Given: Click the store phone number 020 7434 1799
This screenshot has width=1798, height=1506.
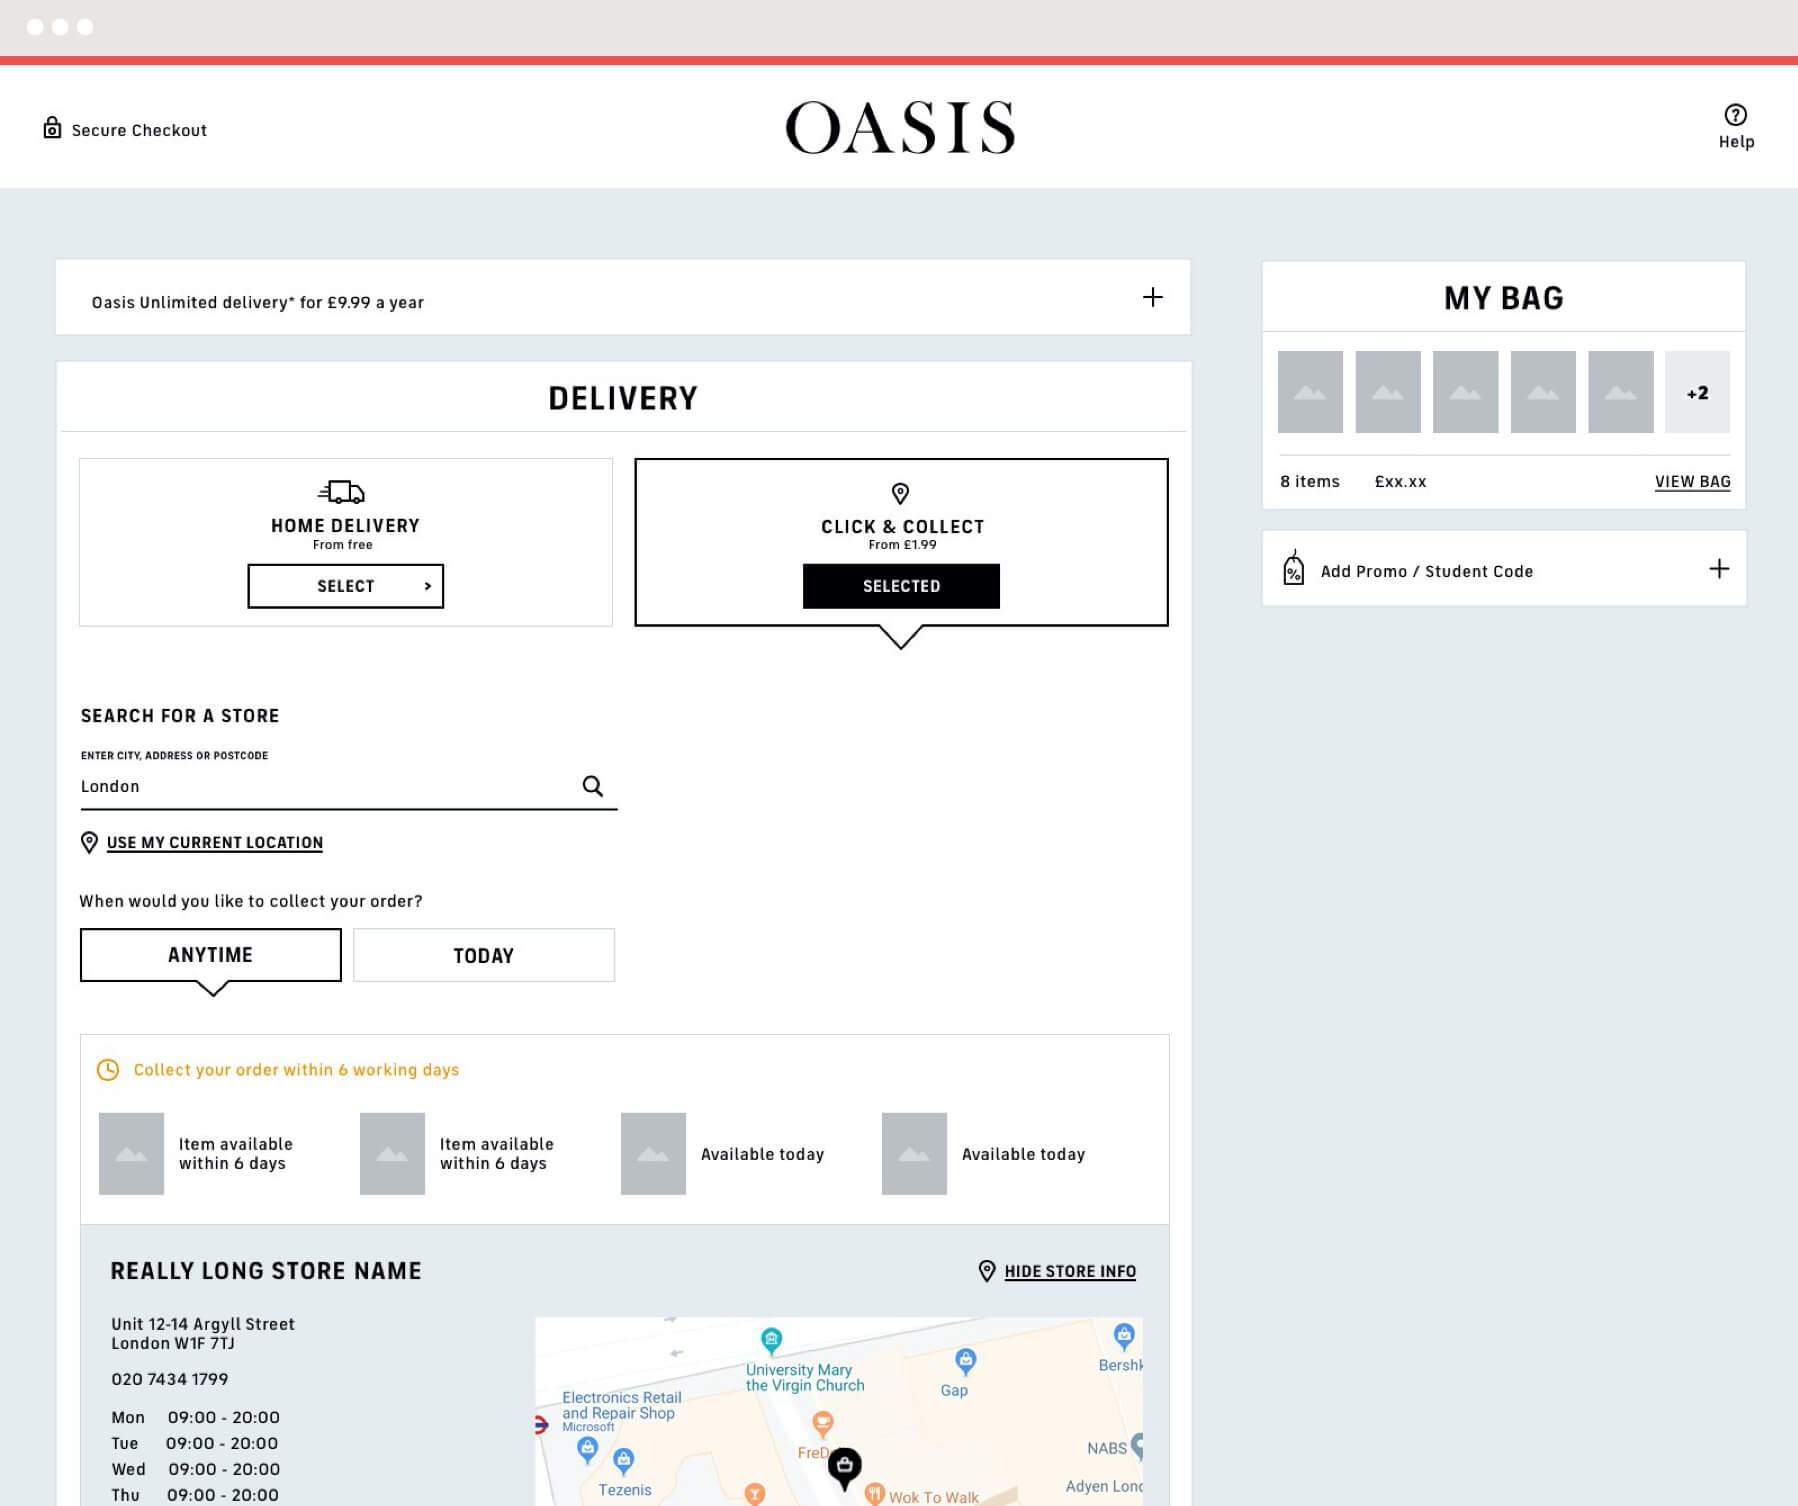Looking at the screenshot, I should 170,1379.
